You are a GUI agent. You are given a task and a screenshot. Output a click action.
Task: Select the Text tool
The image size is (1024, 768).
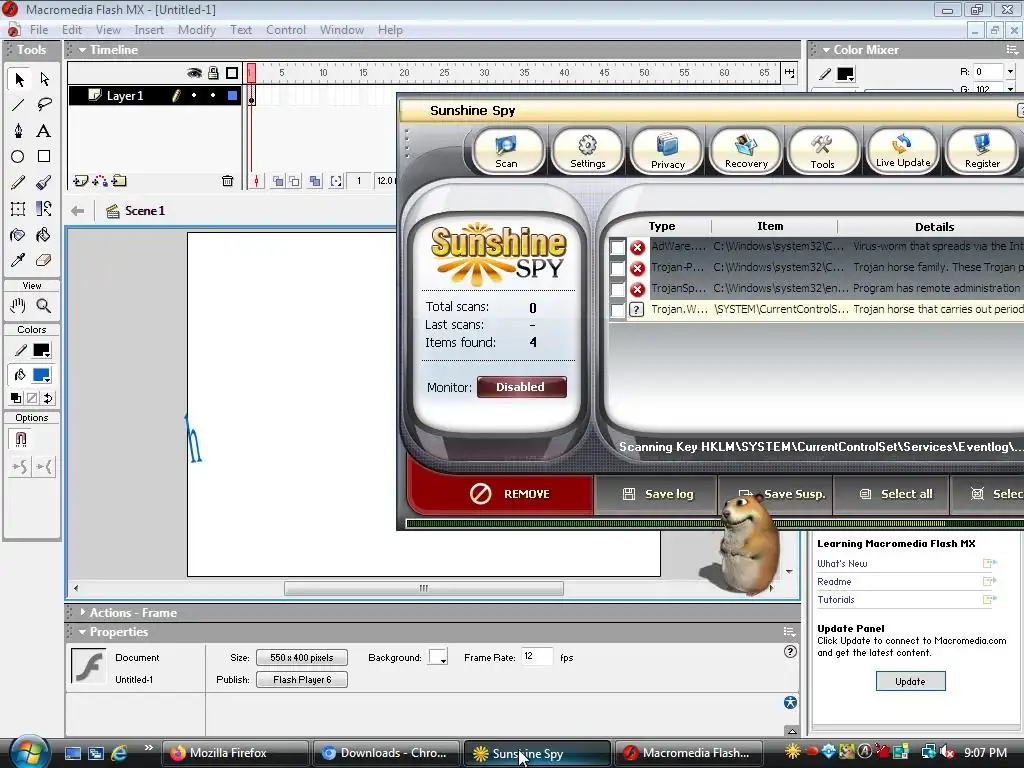[44, 131]
